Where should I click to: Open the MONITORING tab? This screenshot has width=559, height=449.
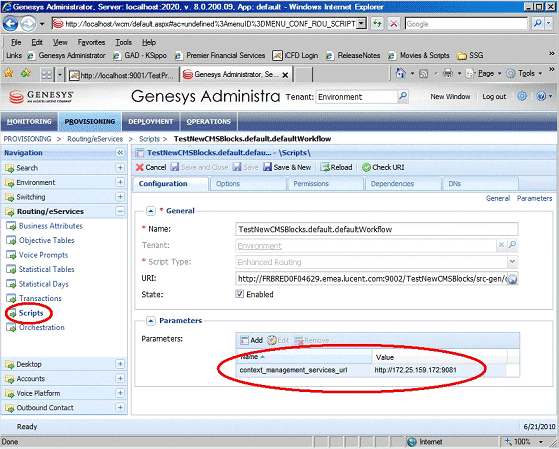click(29, 122)
